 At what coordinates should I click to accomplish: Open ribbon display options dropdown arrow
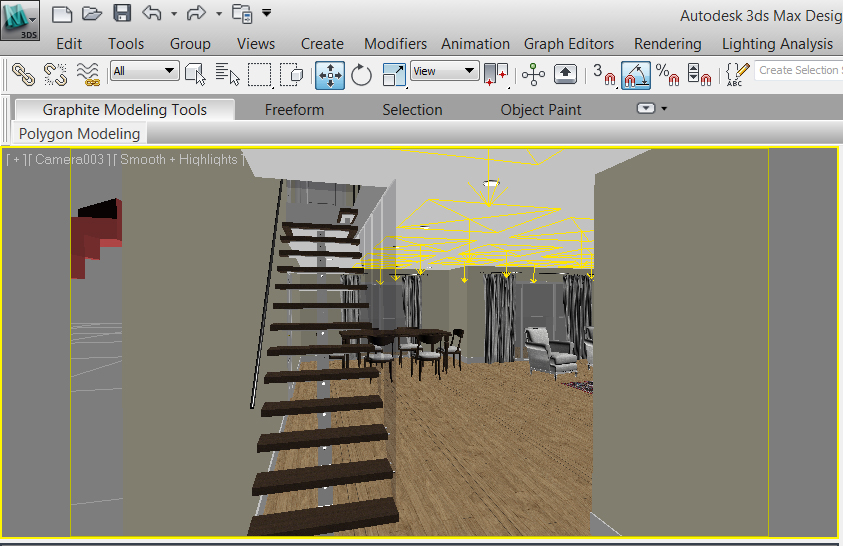coord(665,109)
